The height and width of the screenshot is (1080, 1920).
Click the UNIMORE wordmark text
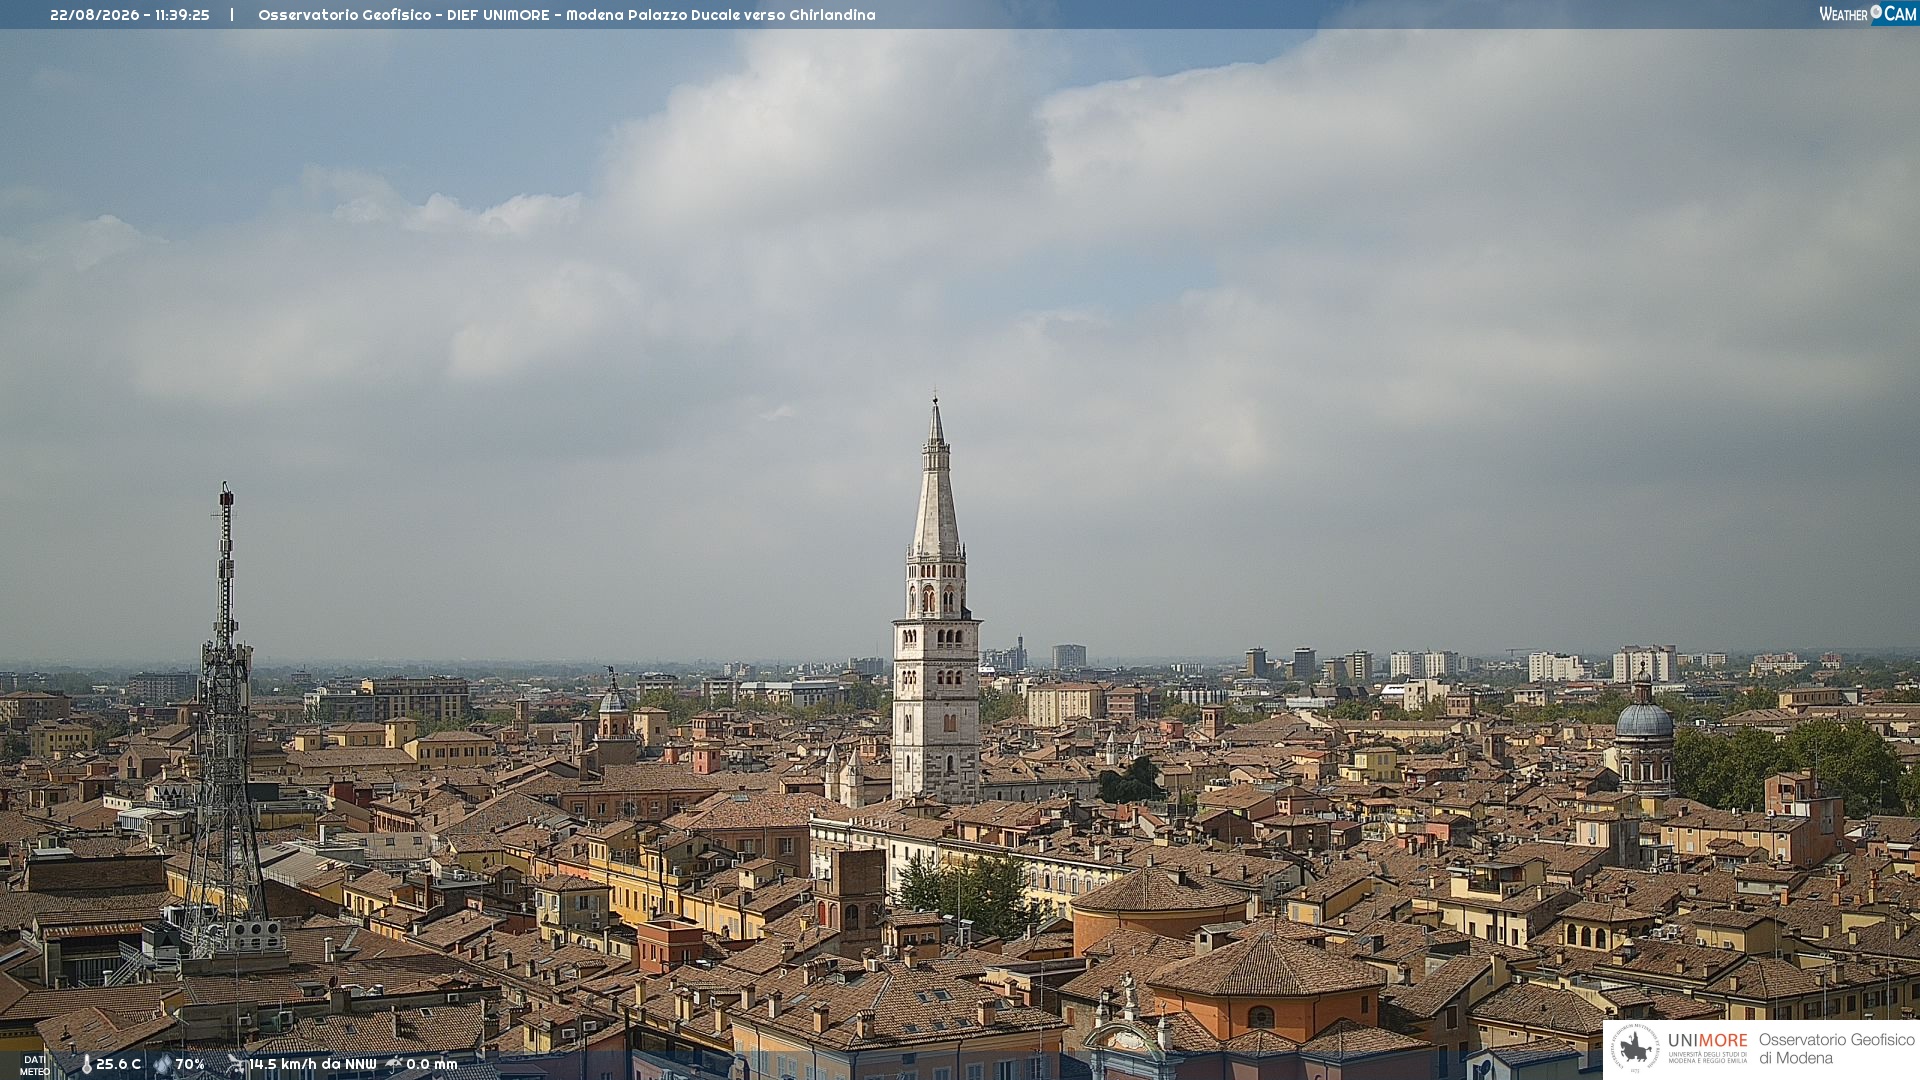point(1707,1041)
